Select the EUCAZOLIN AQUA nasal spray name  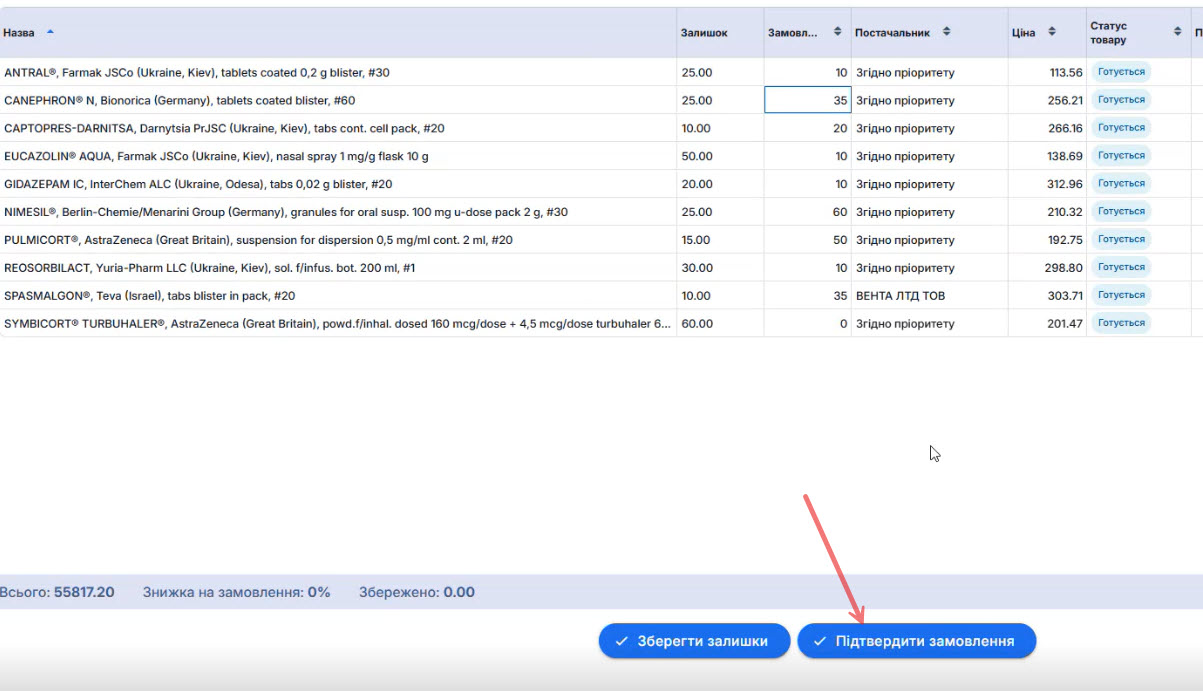(x=216, y=156)
